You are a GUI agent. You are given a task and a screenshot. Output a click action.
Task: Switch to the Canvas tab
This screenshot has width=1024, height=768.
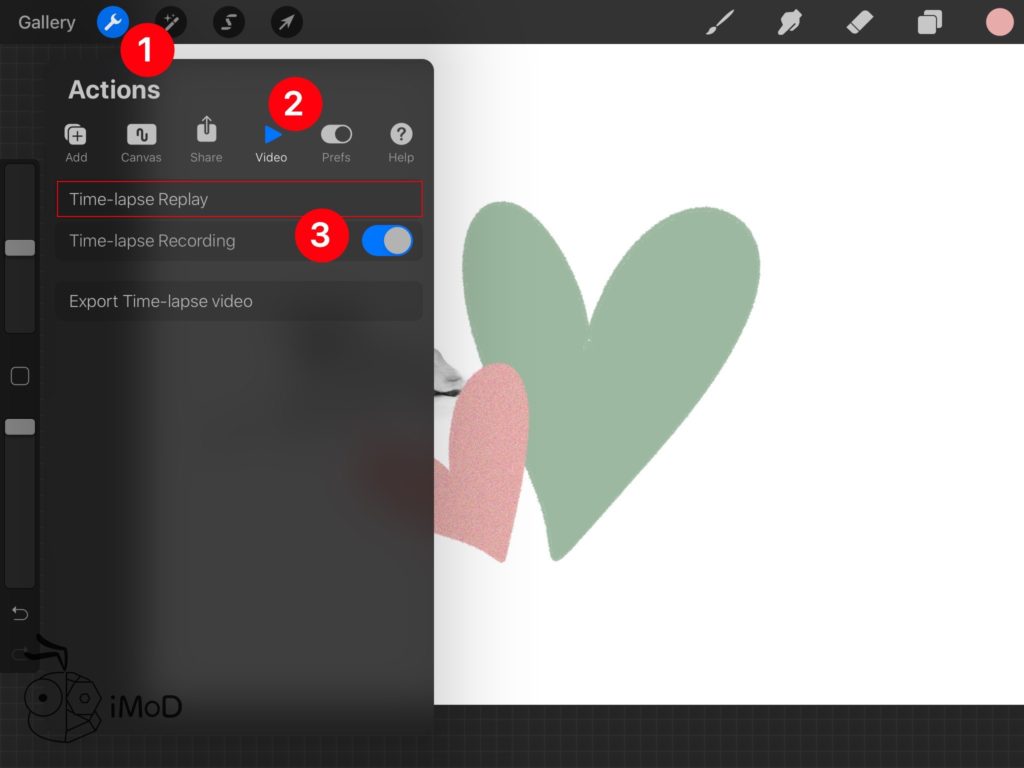click(141, 143)
